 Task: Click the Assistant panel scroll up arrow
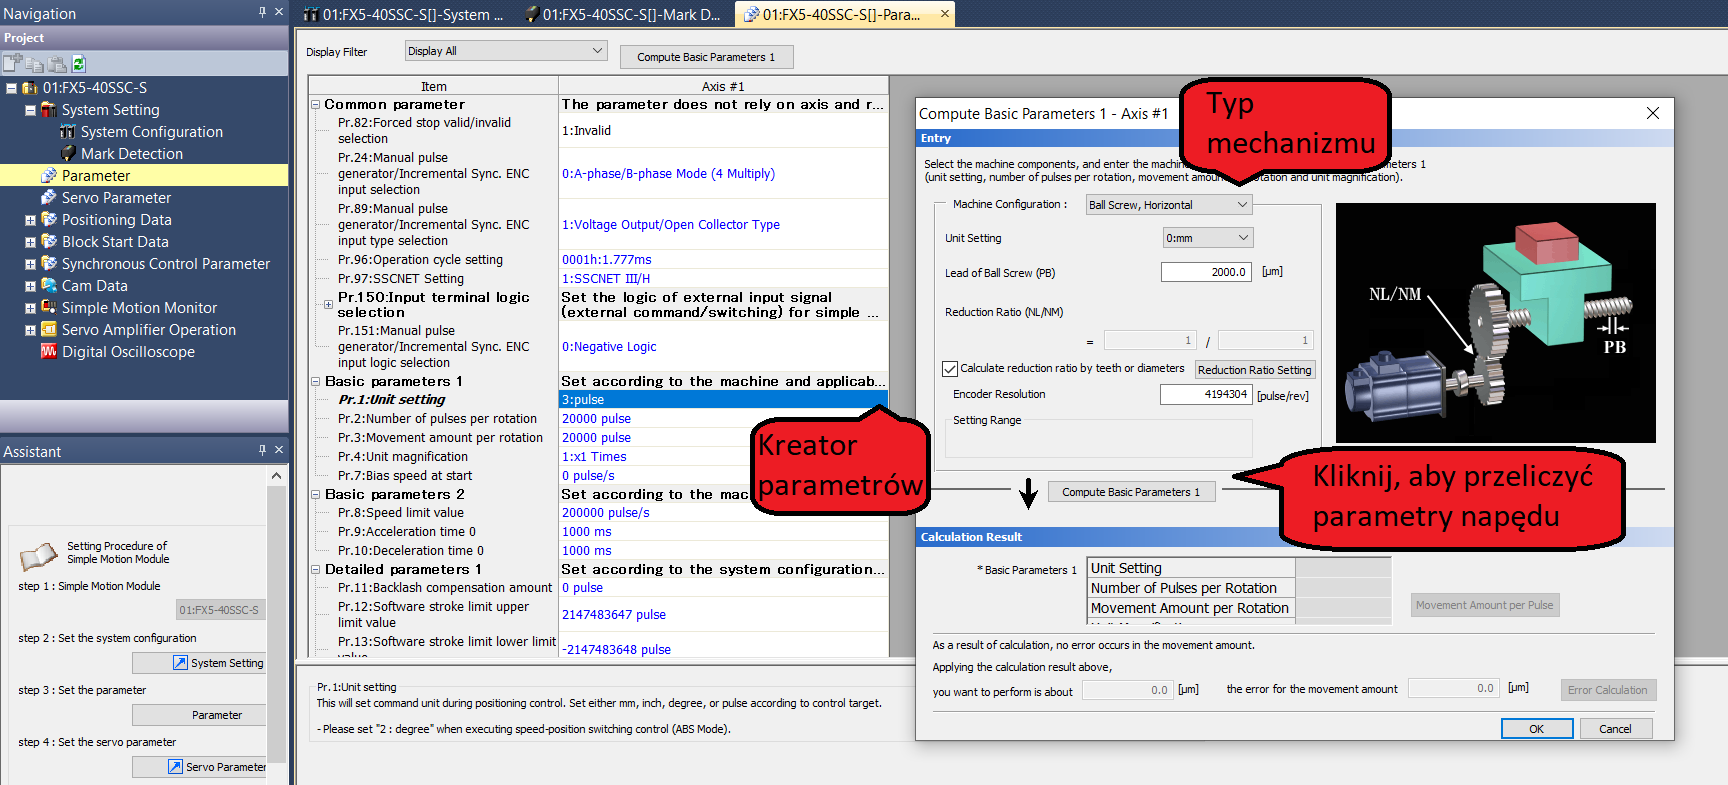(x=277, y=476)
